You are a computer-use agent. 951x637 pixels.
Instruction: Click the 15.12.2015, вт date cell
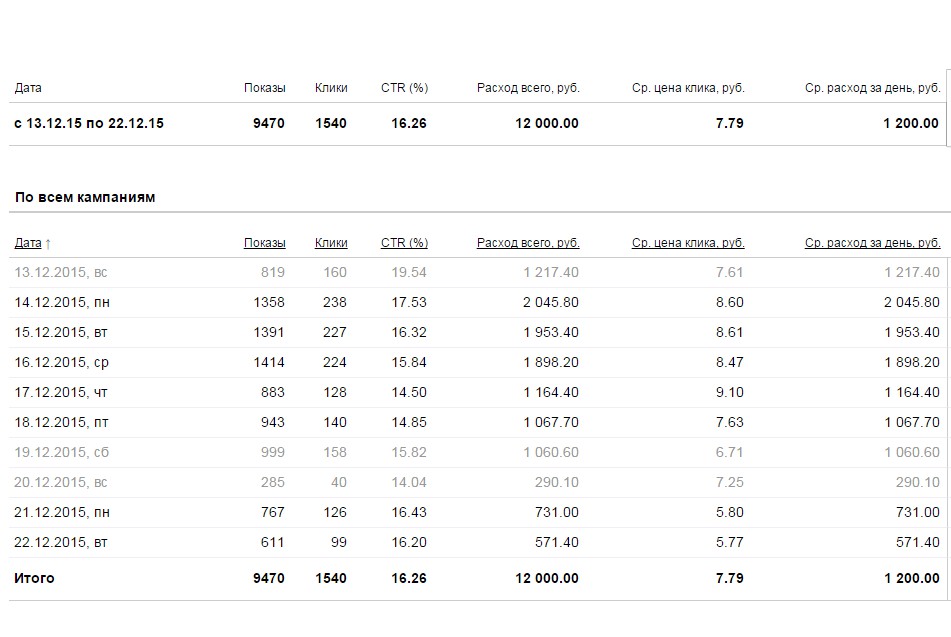click(x=60, y=332)
